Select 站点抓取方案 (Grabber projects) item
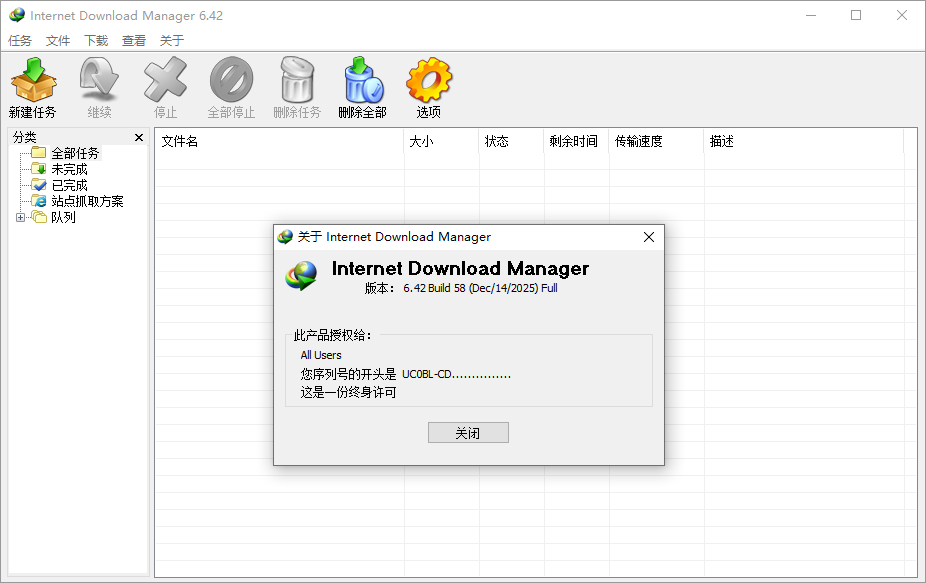The image size is (926, 583). (x=87, y=201)
